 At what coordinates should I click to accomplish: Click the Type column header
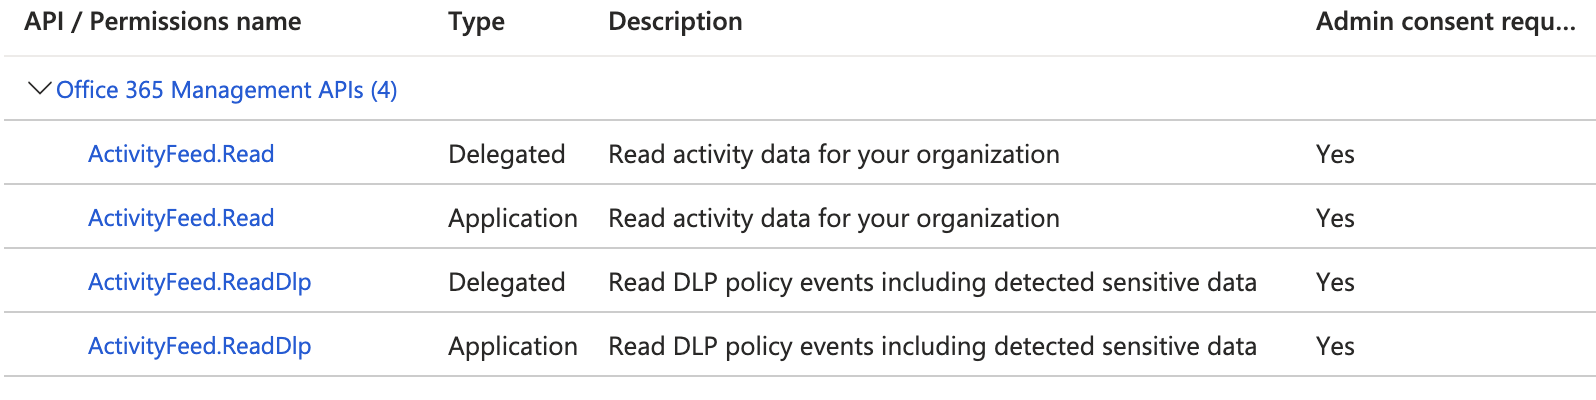(476, 22)
